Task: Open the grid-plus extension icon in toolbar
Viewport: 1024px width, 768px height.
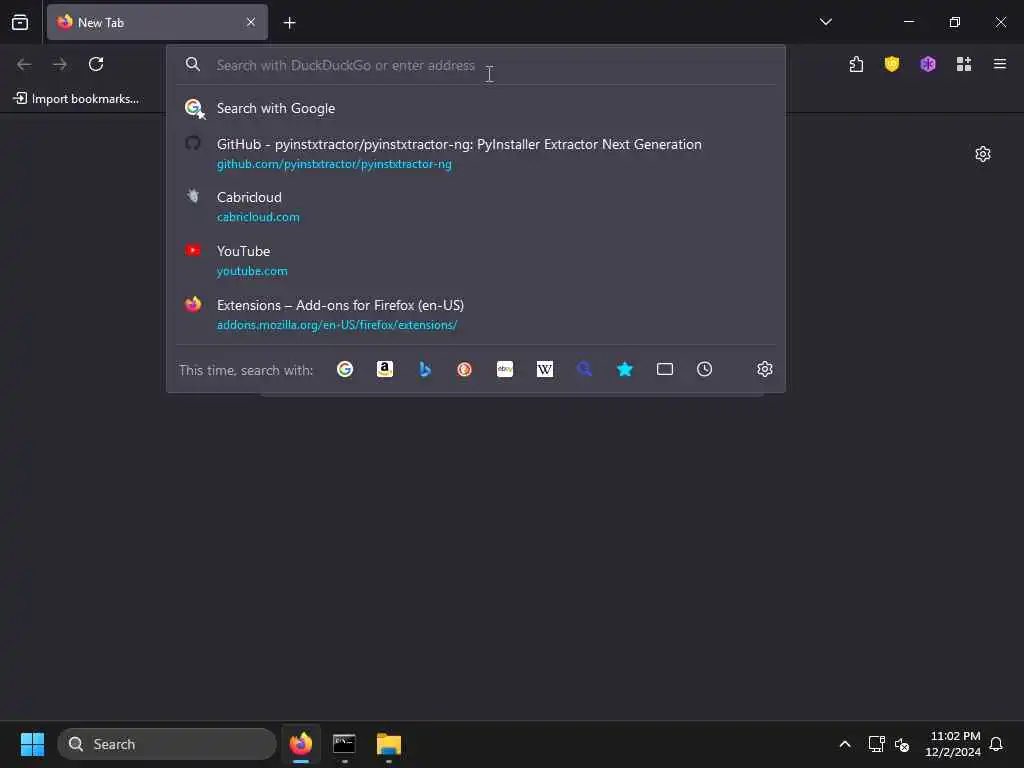Action: pyautogui.click(x=964, y=64)
